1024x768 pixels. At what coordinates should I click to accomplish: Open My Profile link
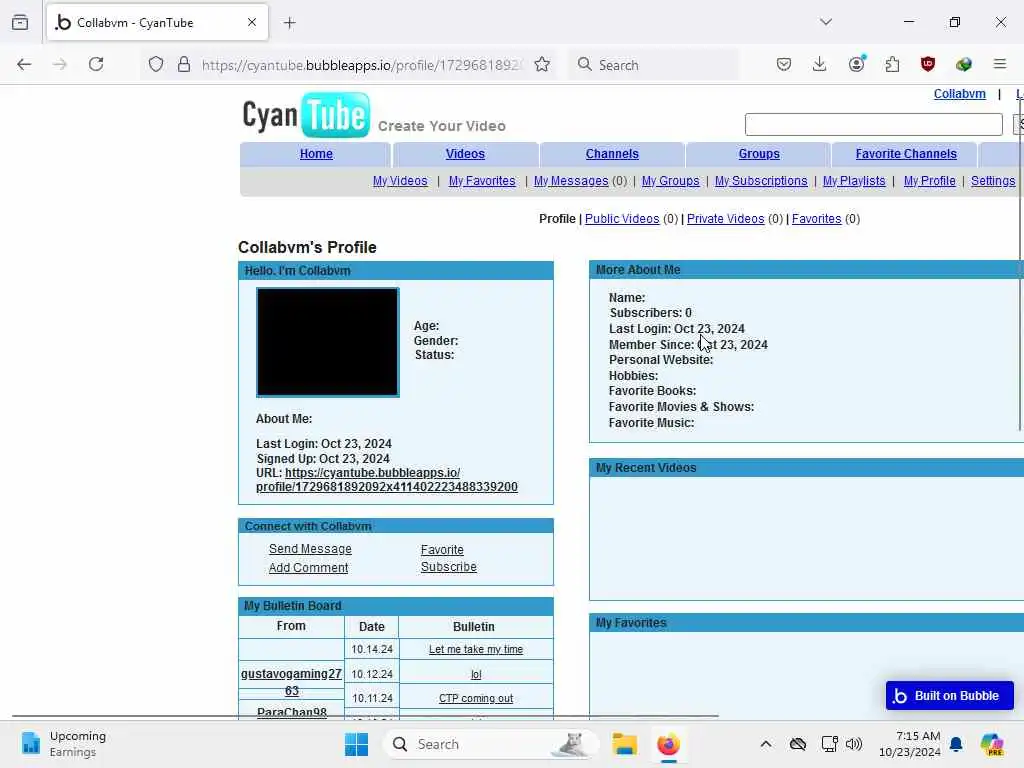pyautogui.click(x=929, y=181)
